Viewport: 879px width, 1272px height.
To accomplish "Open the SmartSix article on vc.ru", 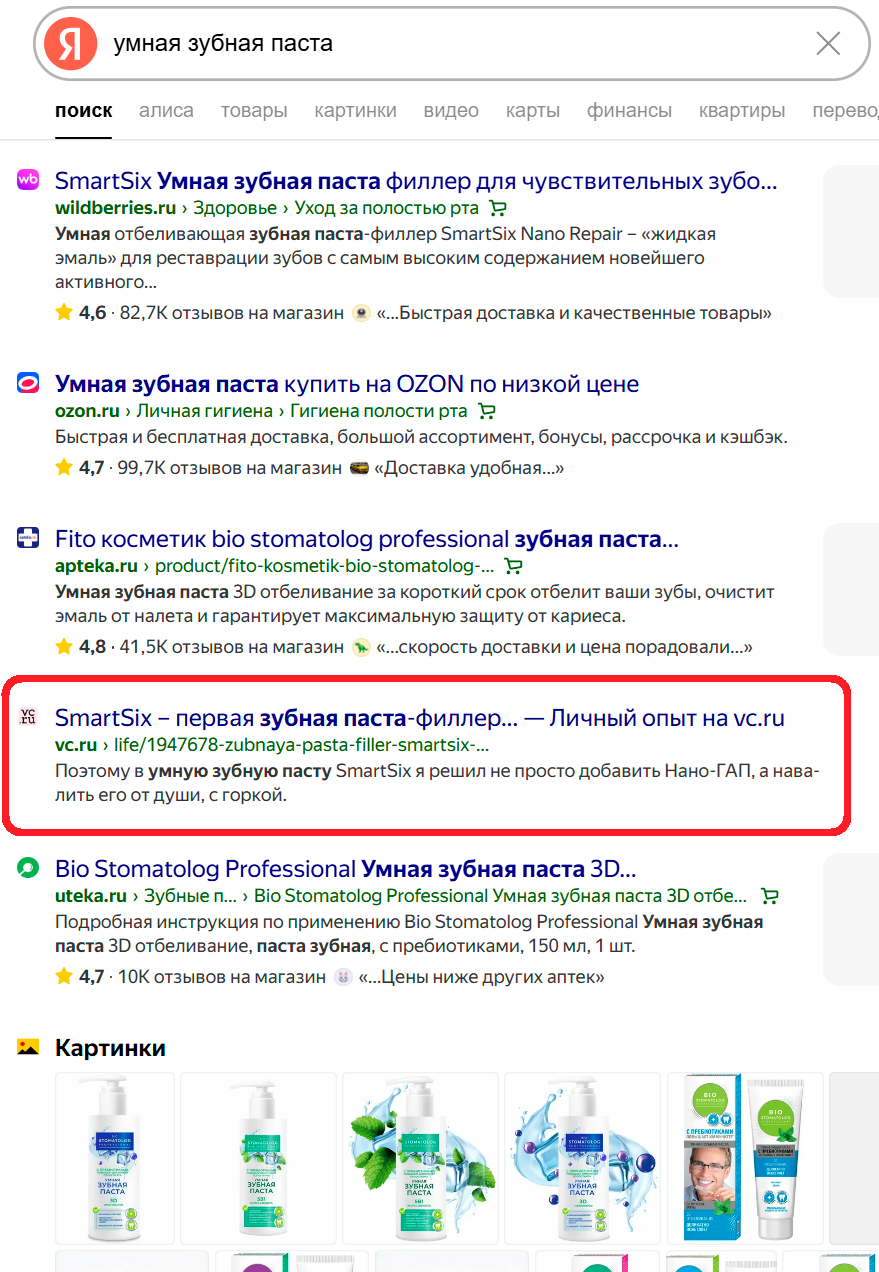I will click(420, 718).
